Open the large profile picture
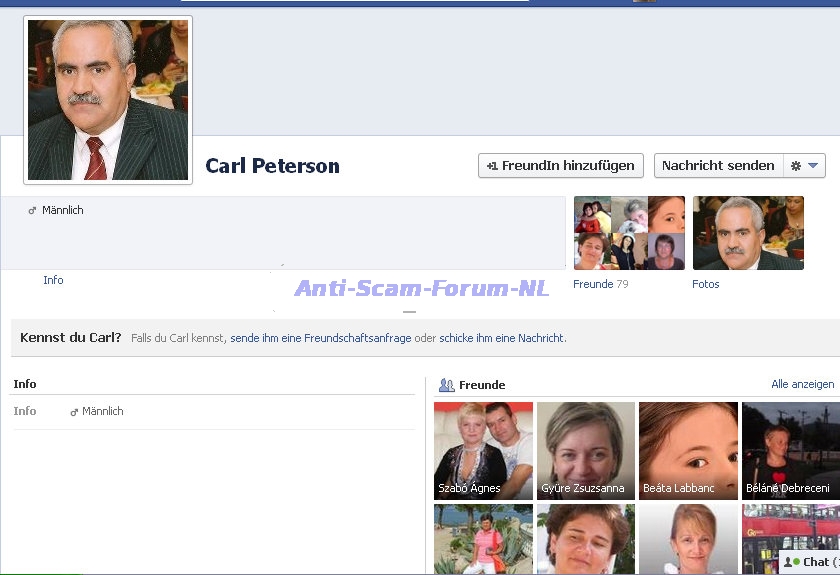840x575 pixels. tap(108, 100)
